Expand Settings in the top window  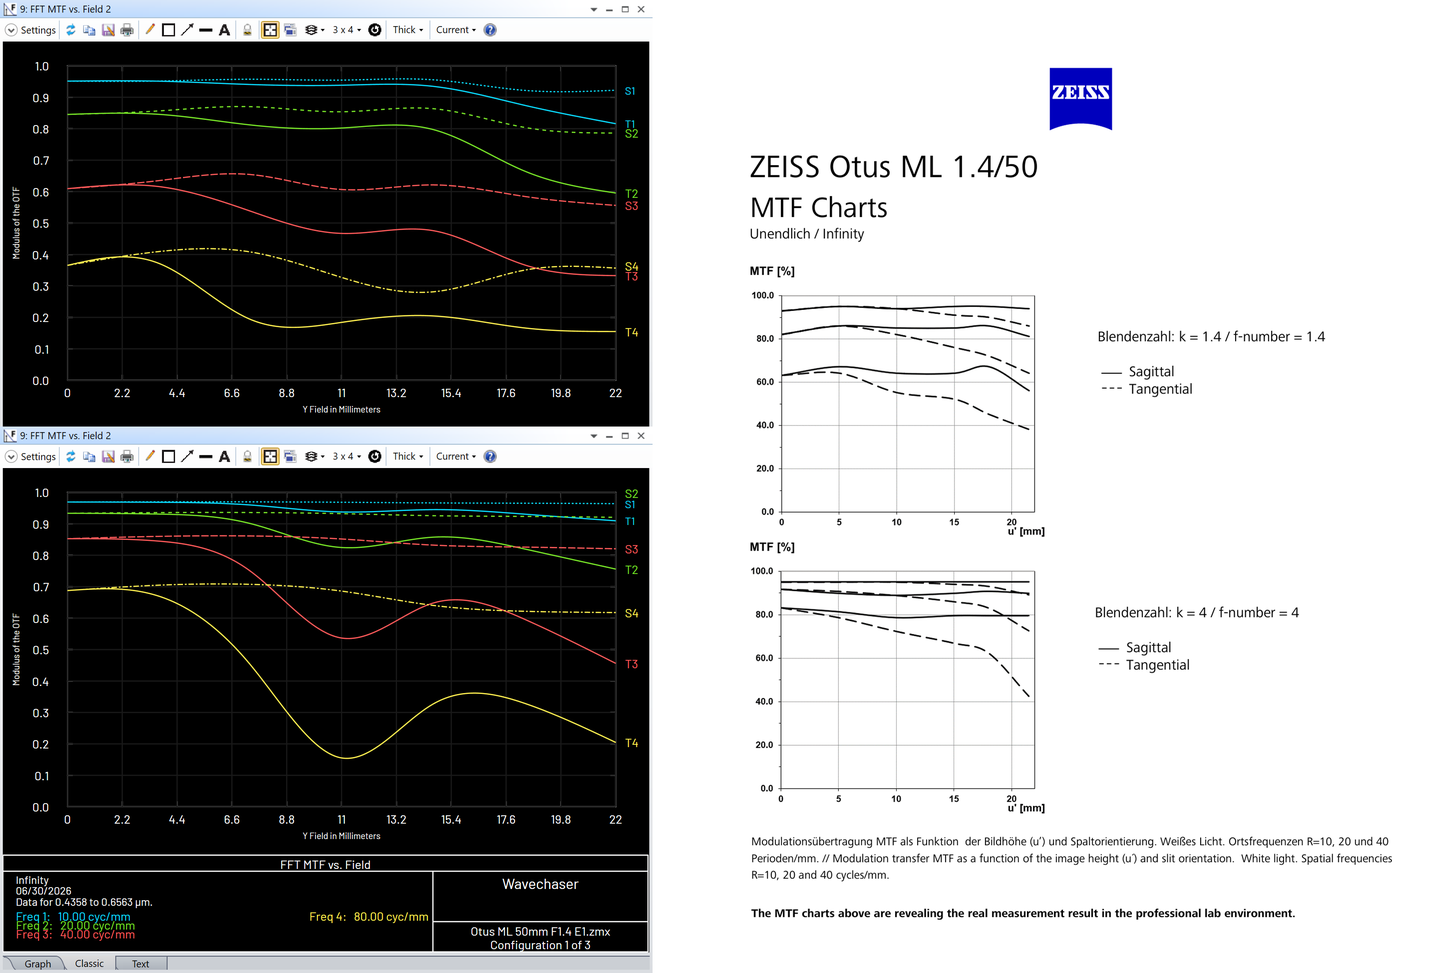point(31,30)
